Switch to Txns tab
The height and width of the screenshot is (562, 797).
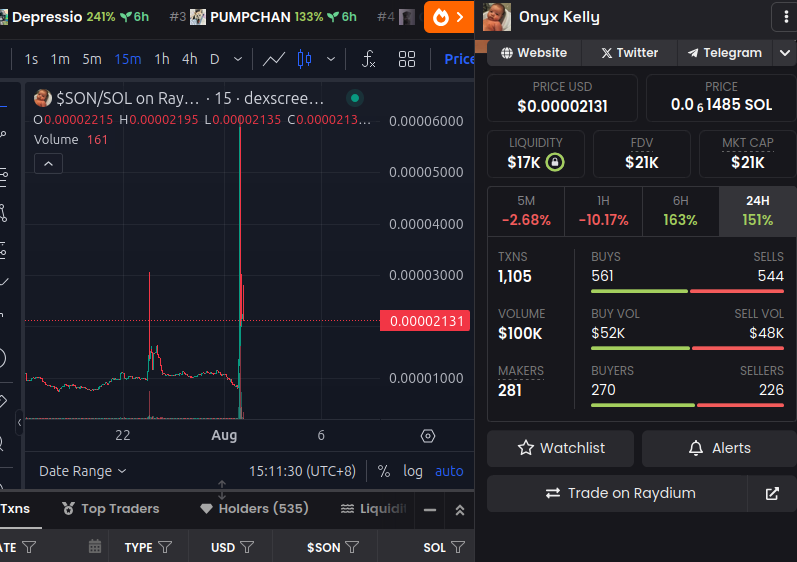click(15, 509)
